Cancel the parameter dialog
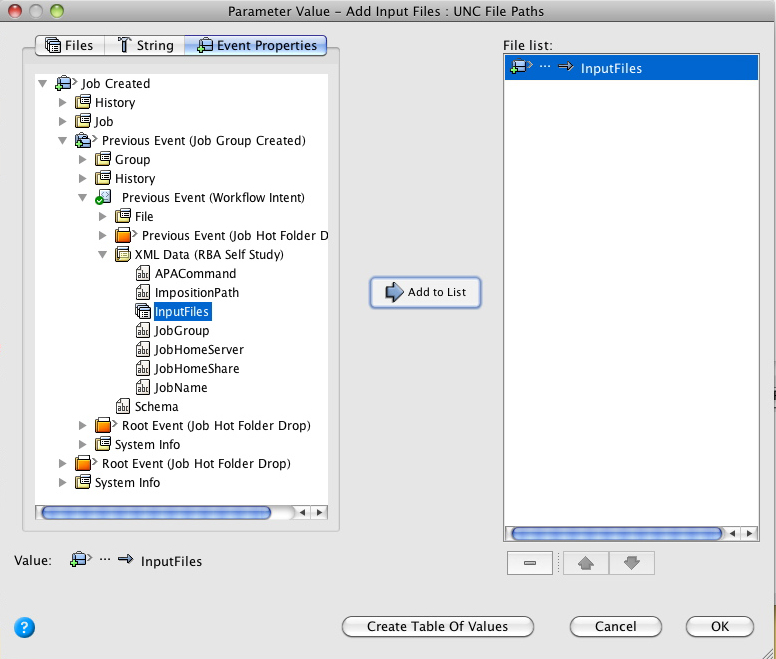Image resolution: width=776 pixels, height=659 pixels. [x=616, y=626]
